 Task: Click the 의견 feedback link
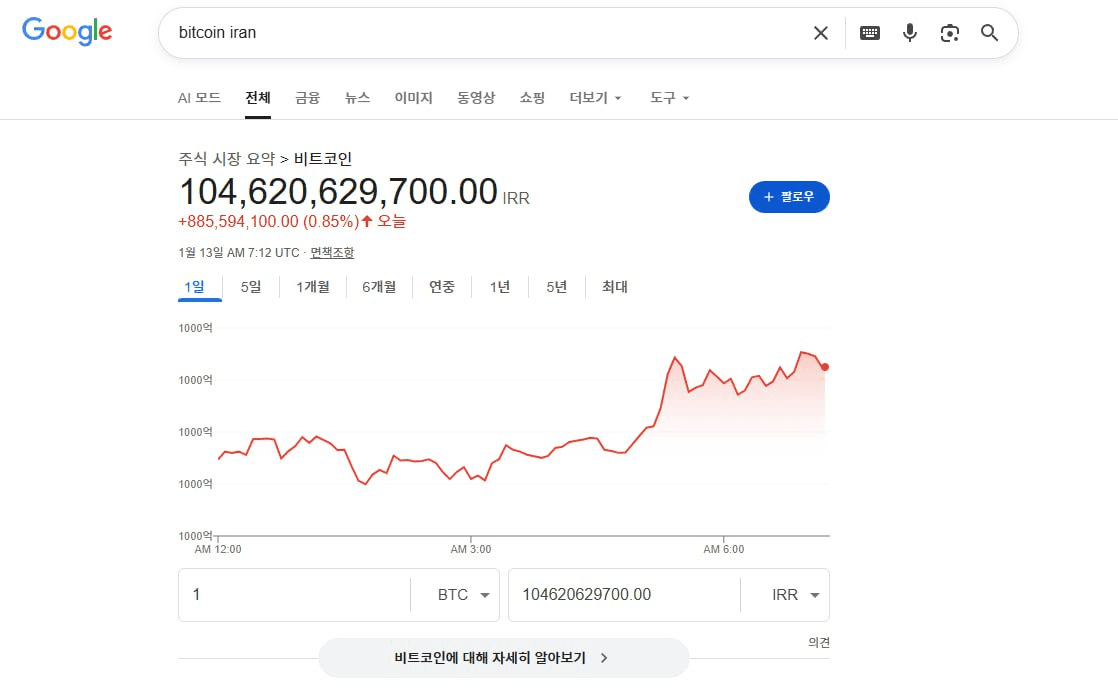pyautogui.click(x=819, y=643)
